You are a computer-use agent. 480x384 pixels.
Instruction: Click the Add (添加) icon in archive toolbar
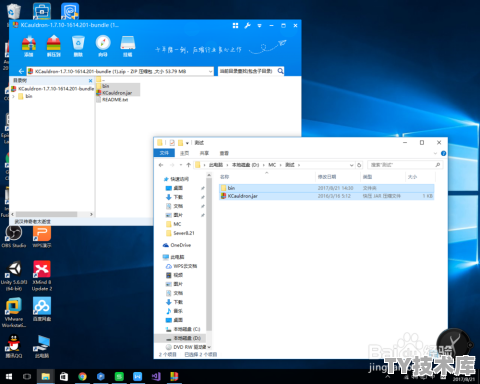click(x=29, y=46)
